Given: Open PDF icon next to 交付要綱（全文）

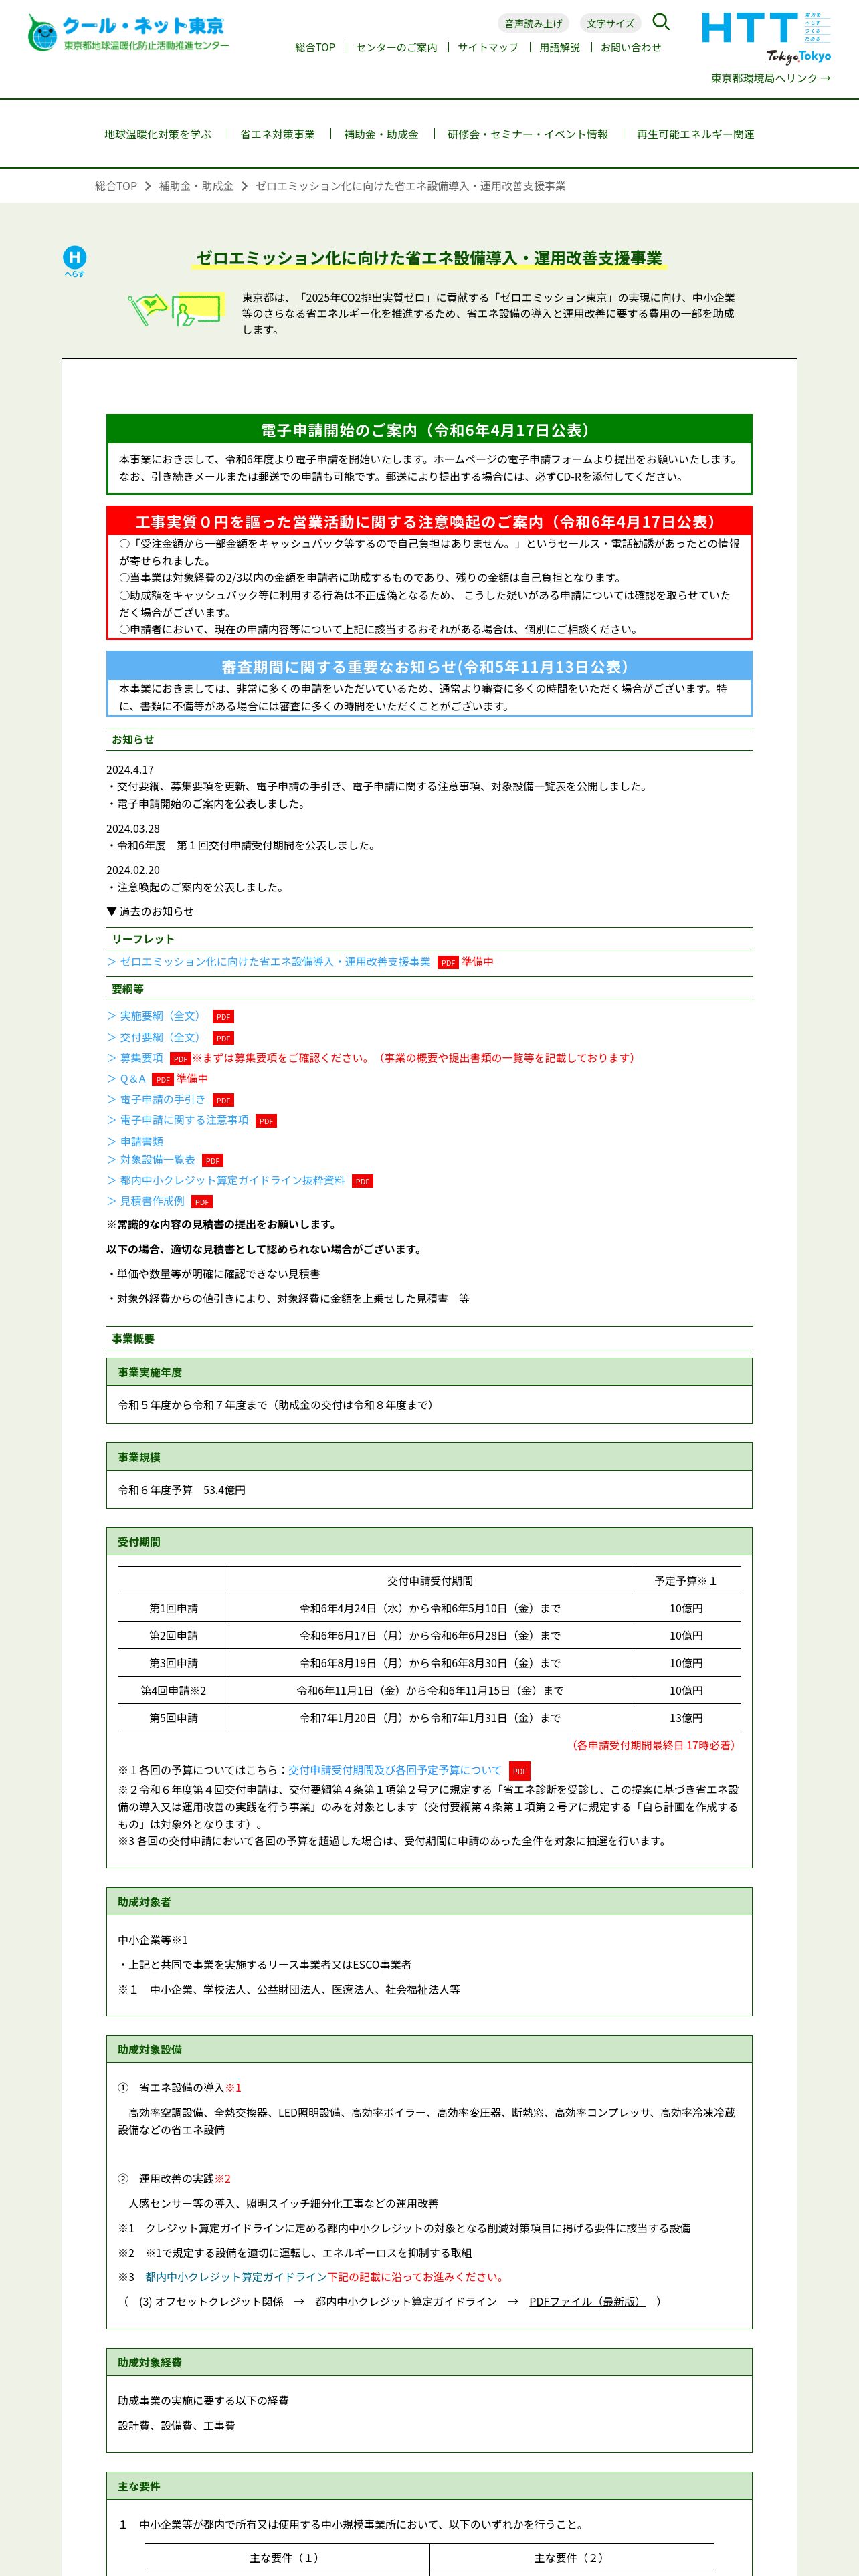Looking at the screenshot, I should pyautogui.click(x=223, y=1038).
